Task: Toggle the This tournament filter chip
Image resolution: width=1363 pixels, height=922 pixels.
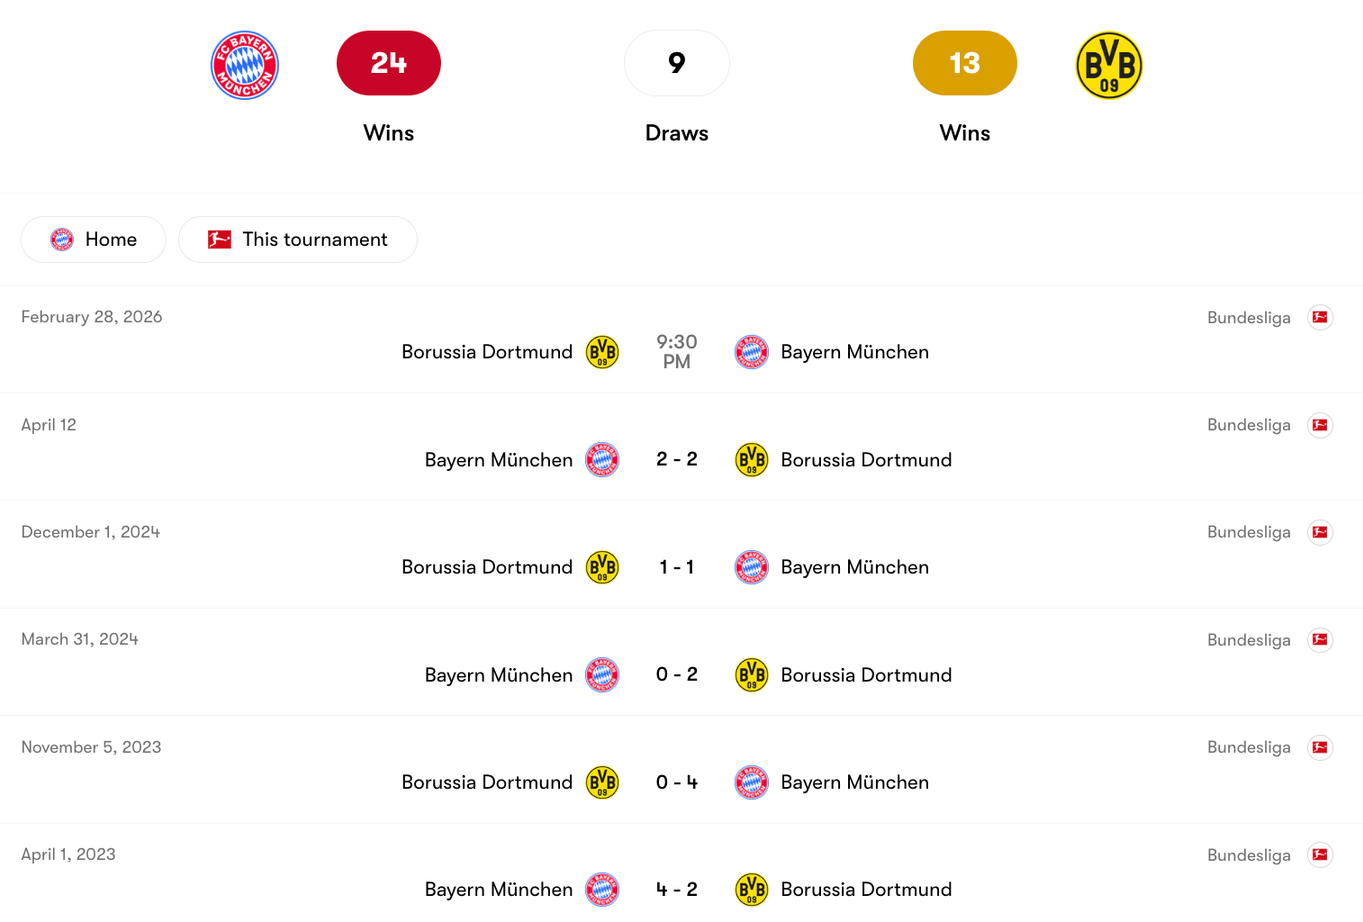Action: tap(297, 240)
